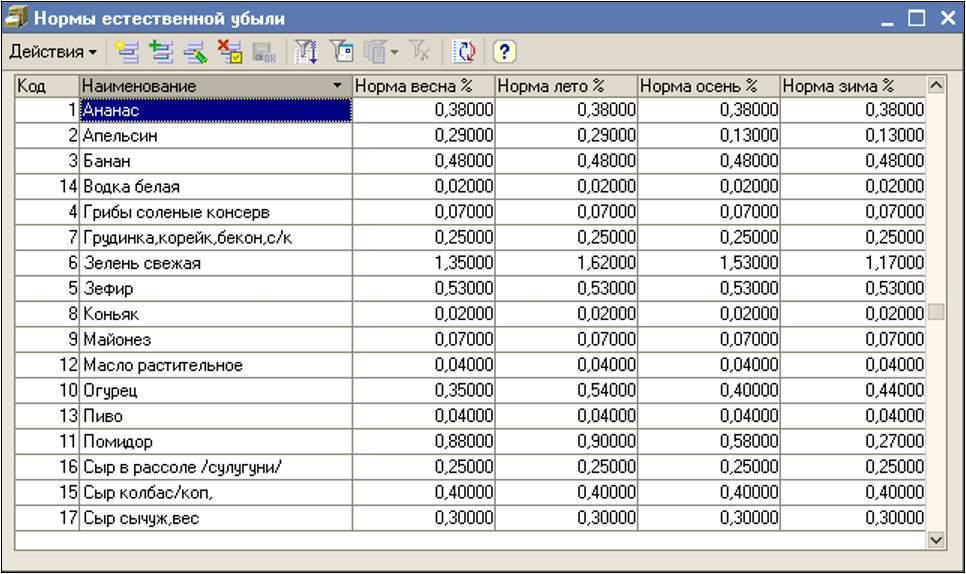The width and height of the screenshot is (966, 574).
Task: Click the Норма зима % column header
Action: [x=852, y=87]
